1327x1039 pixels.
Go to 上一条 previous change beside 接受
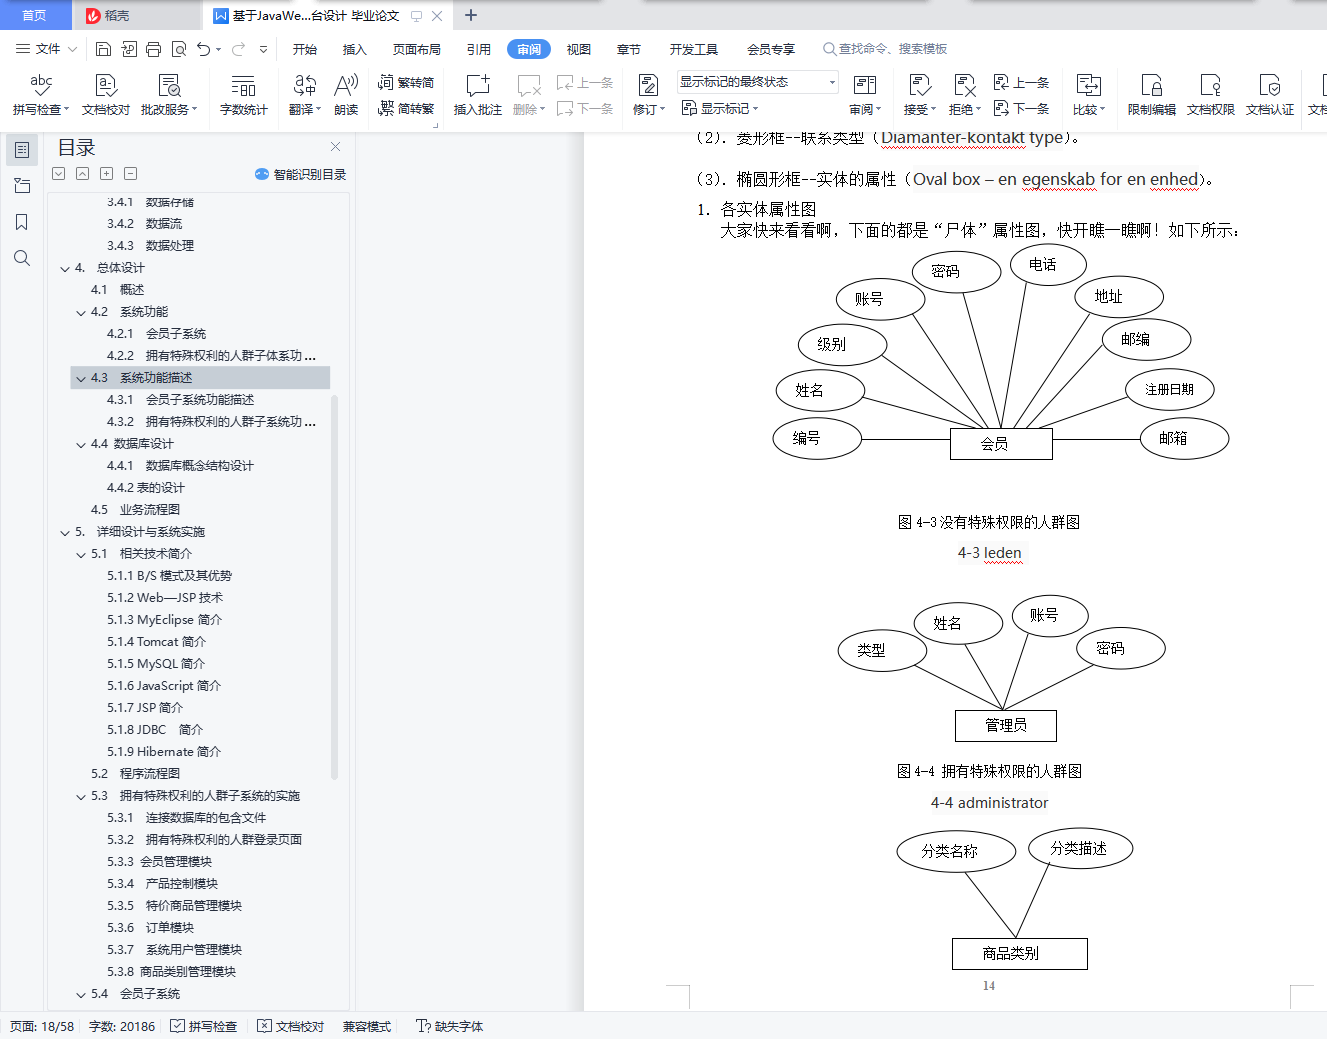[1021, 82]
